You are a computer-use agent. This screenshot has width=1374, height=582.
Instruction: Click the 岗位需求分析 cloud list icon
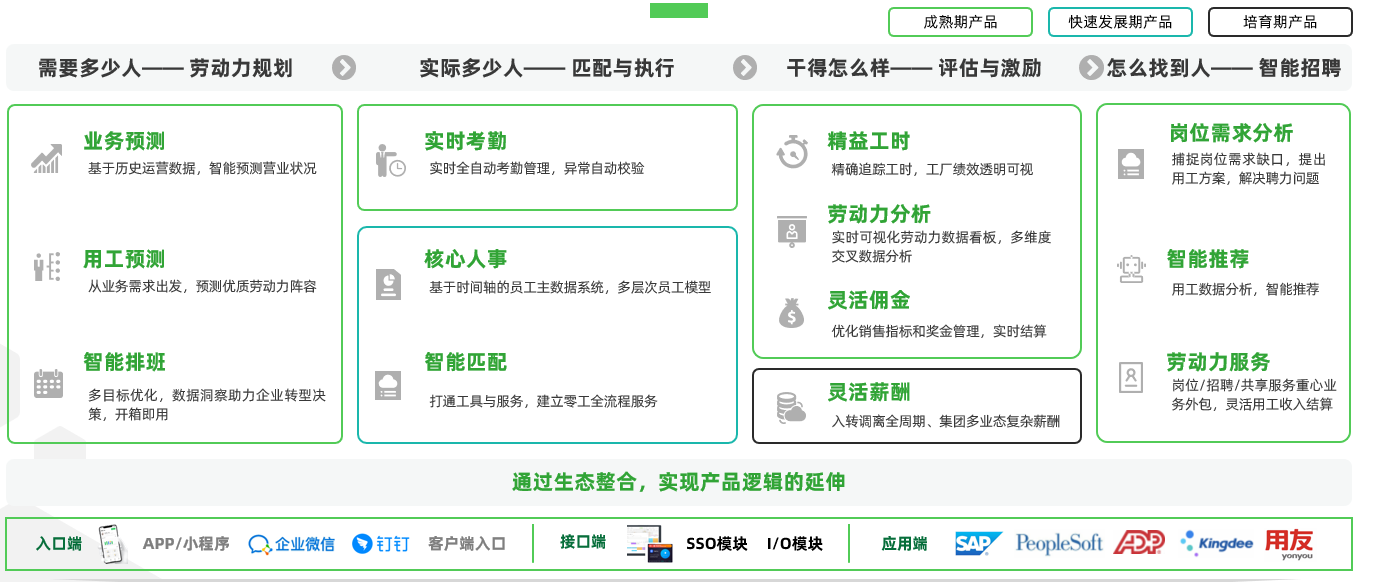(1131, 164)
